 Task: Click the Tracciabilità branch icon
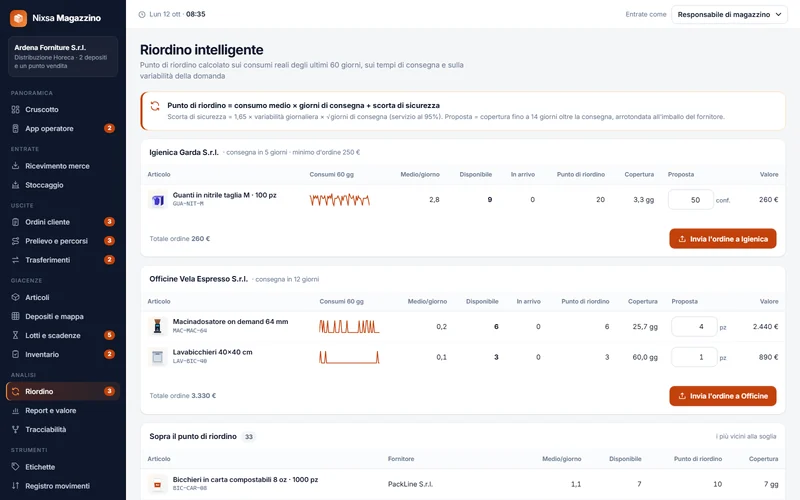(15, 430)
